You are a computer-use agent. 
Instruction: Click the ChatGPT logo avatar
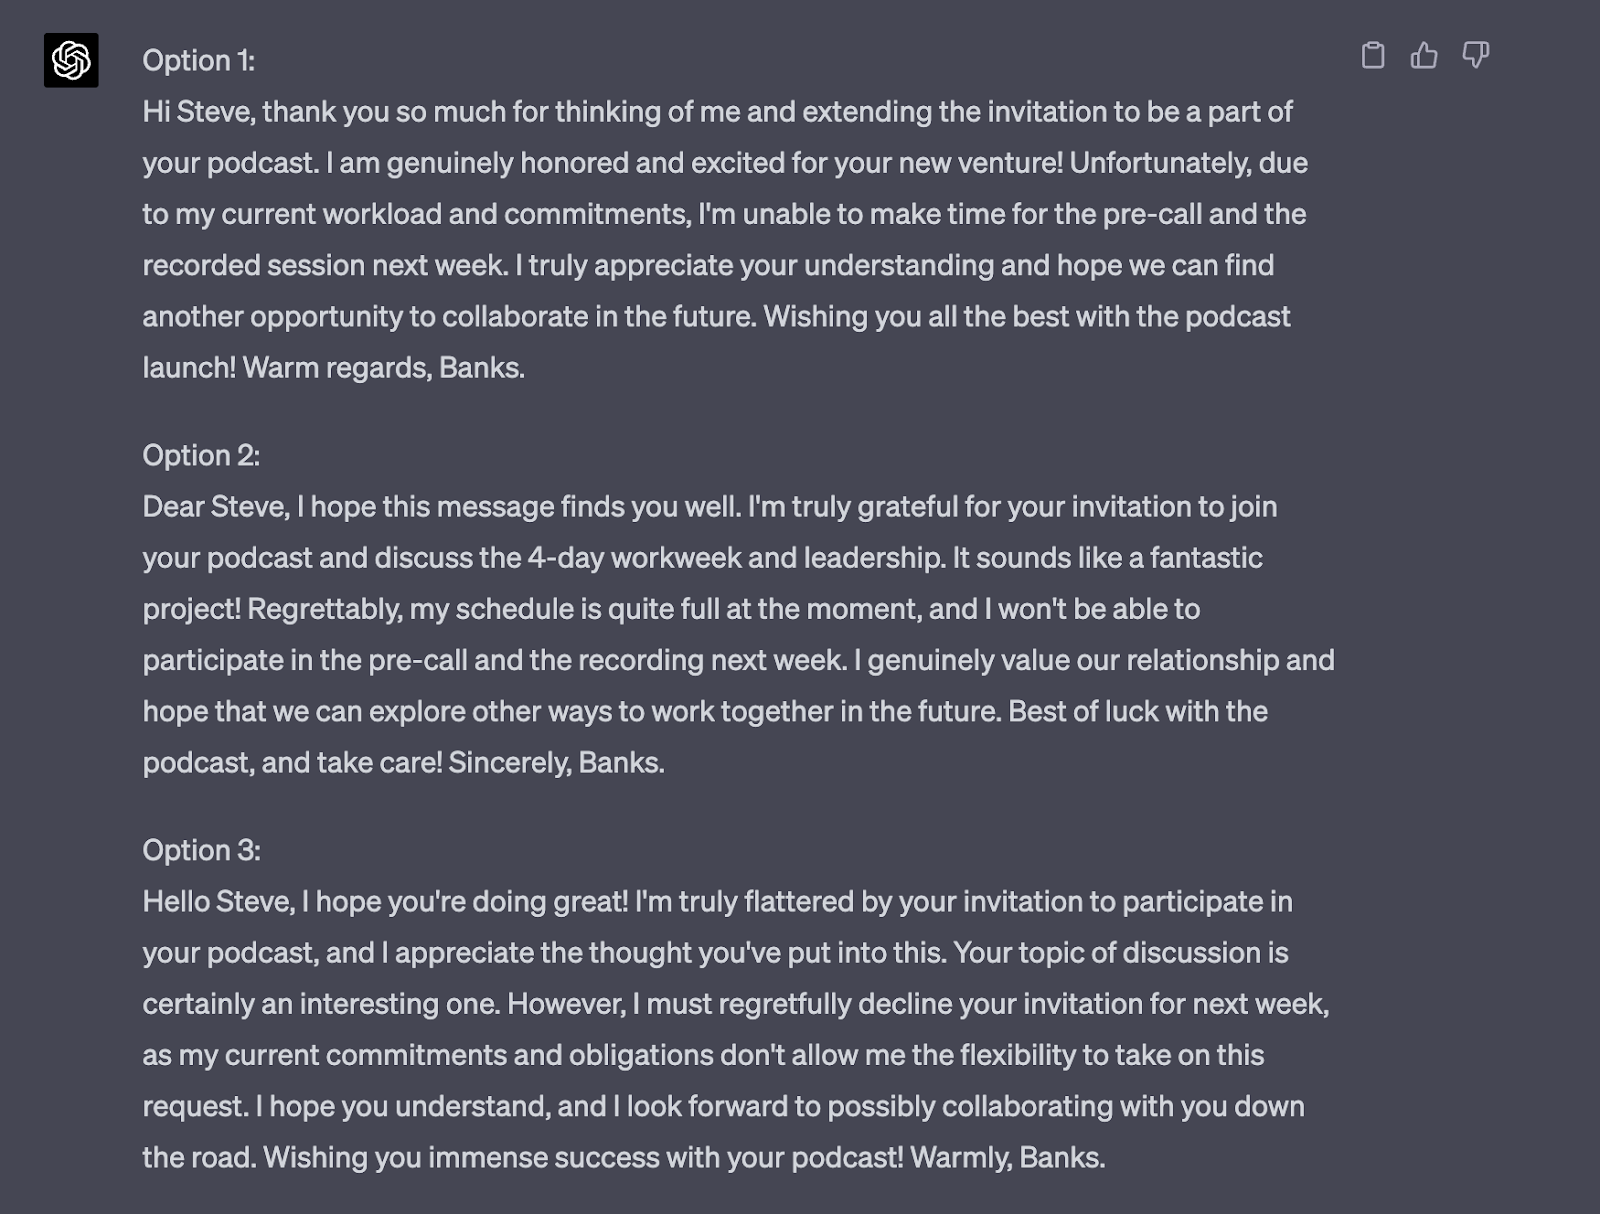pyautogui.click(x=71, y=60)
